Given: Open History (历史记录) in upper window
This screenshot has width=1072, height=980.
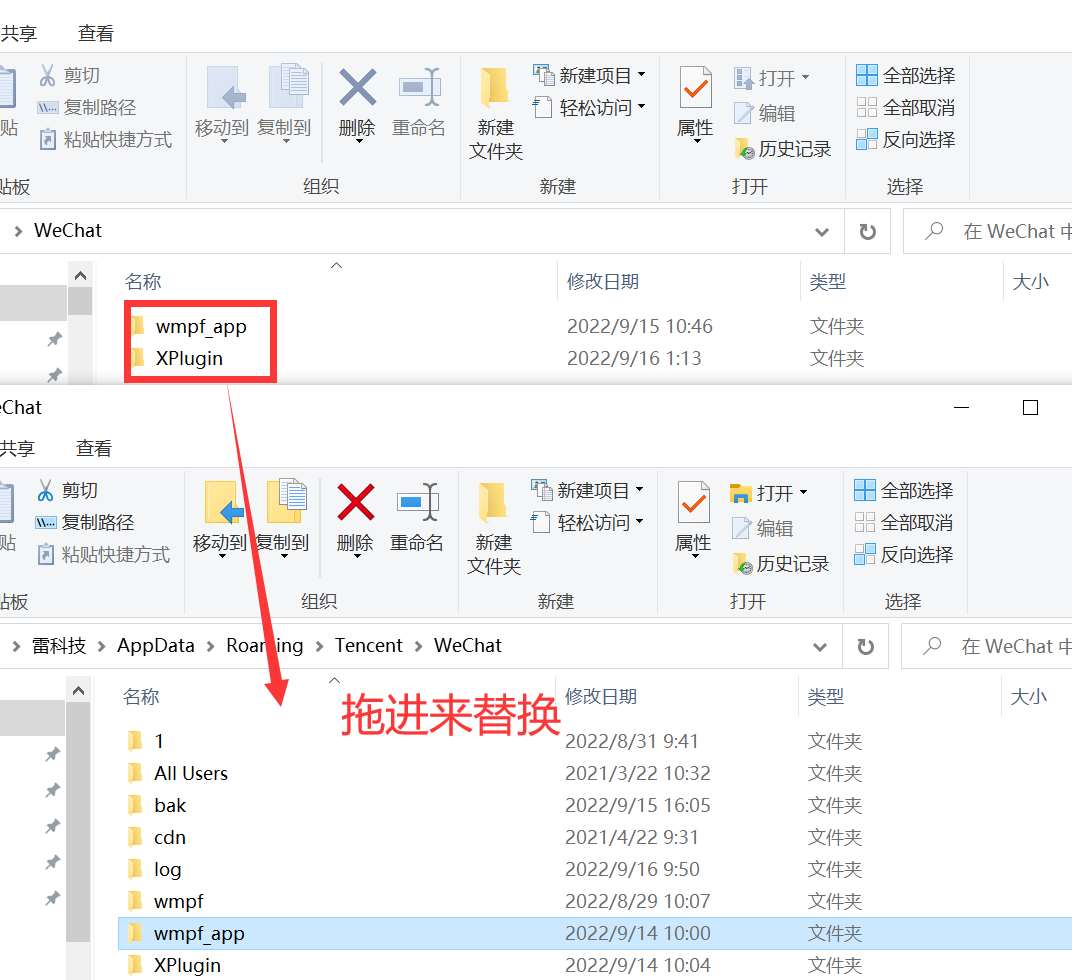Looking at the screenshot, I should tap(782, 148).
